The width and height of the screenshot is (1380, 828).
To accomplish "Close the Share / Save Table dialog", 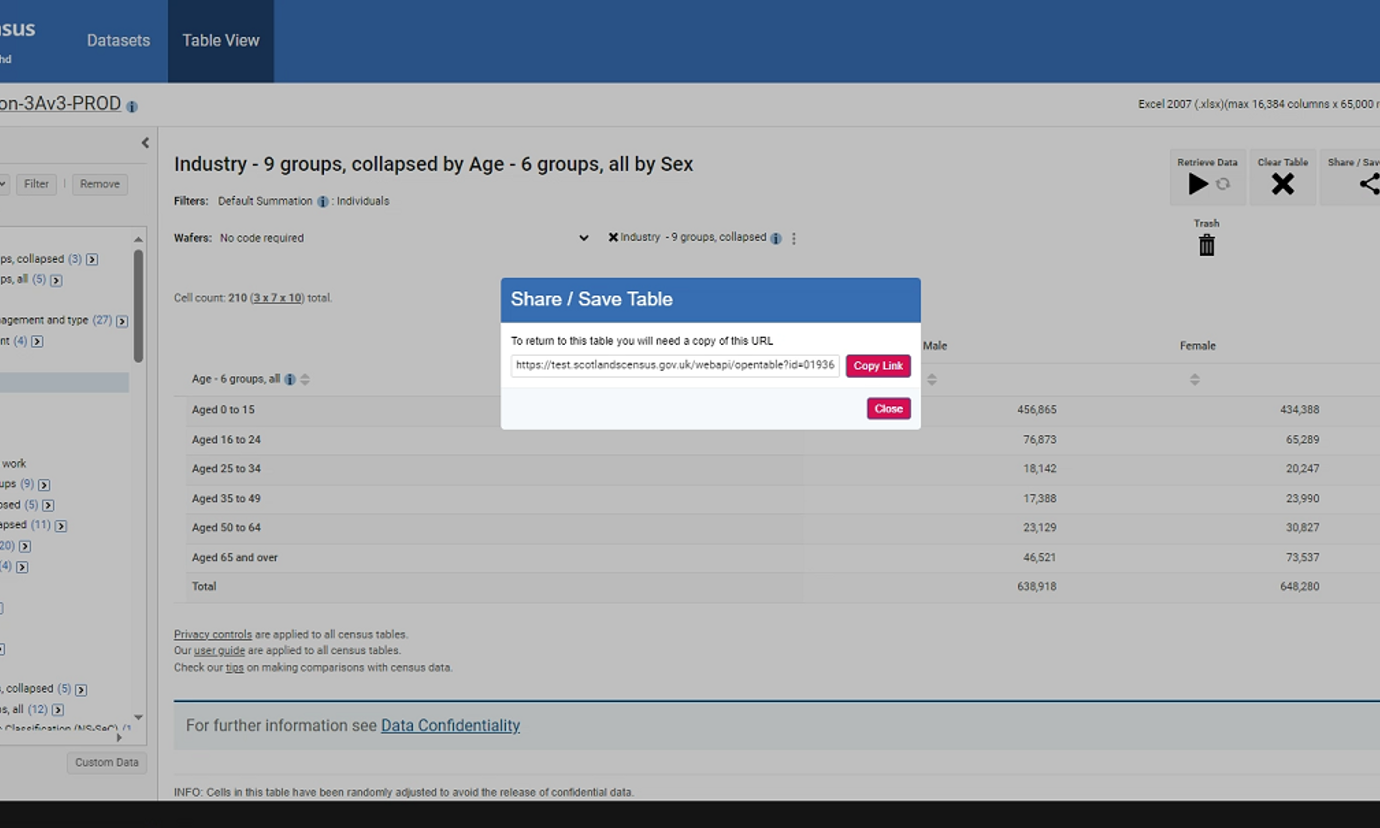I will [888, 409].
